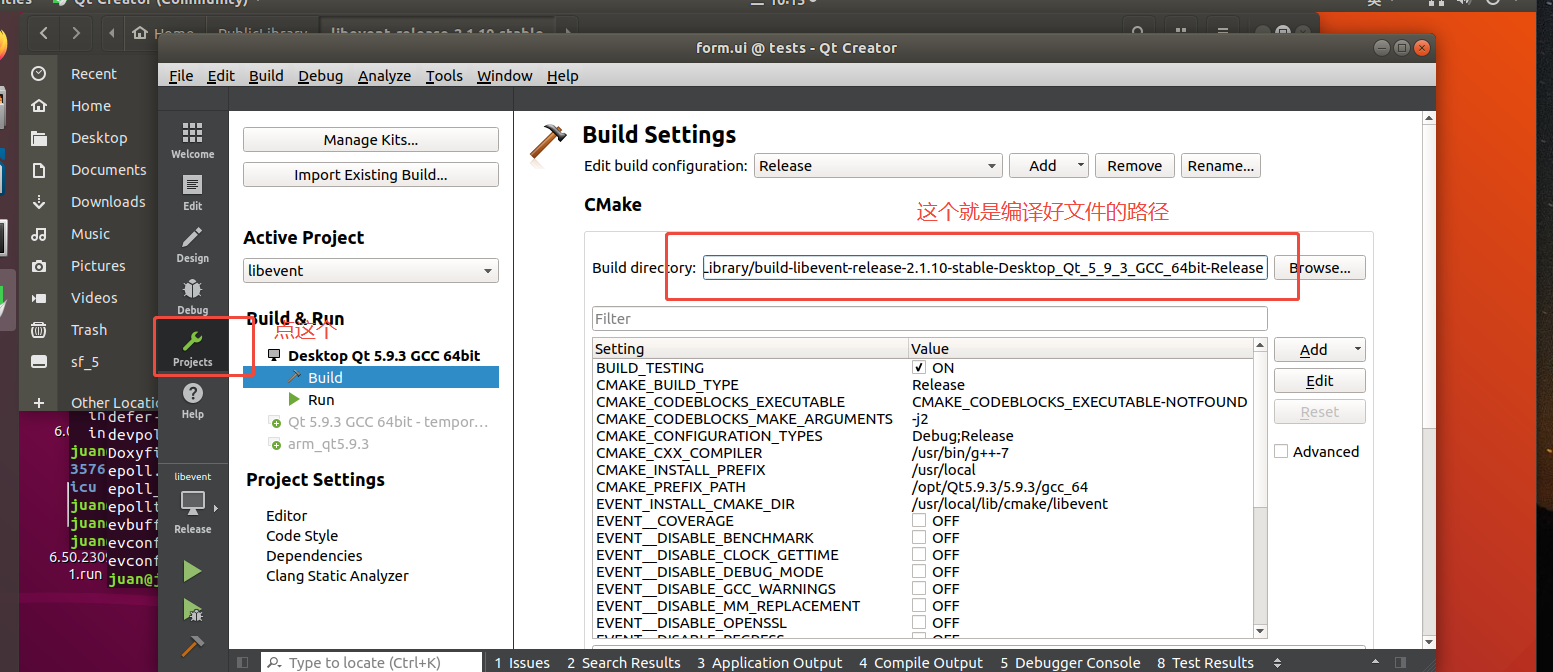Open the Release build configuration dropdown
The image size is (1553, 672).
tap(878, 166)
